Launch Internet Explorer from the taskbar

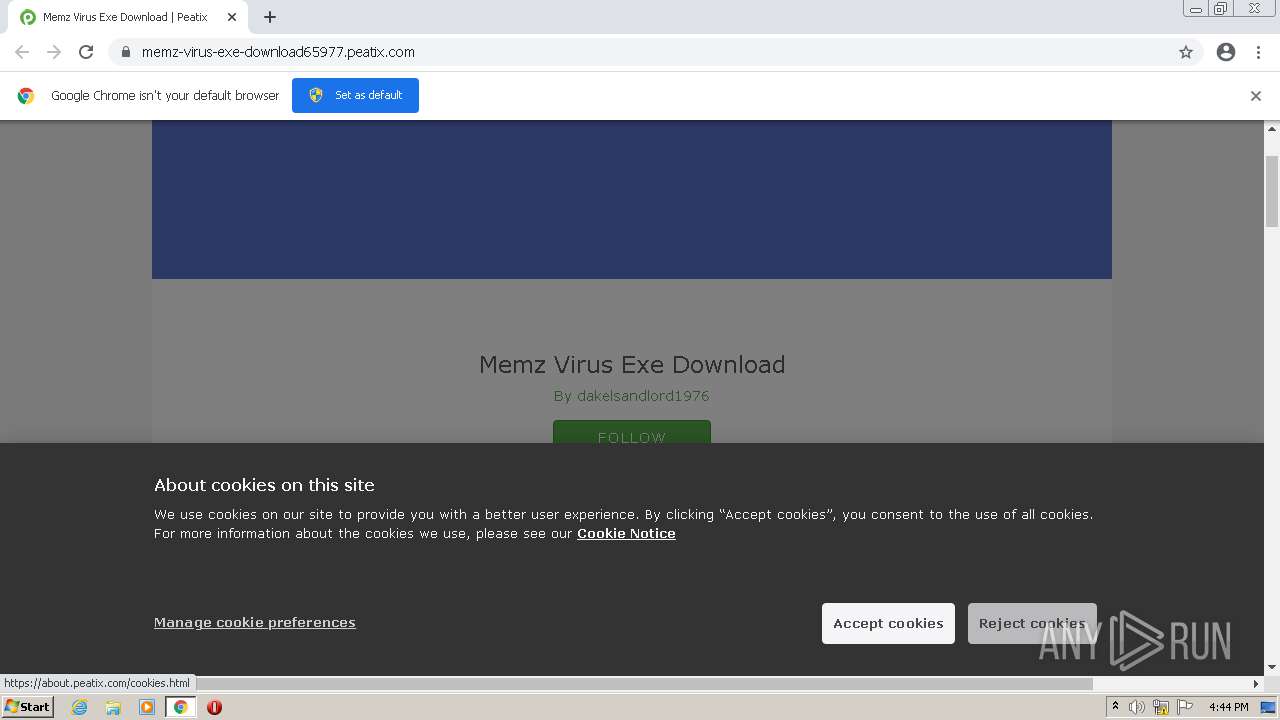coord(80,707)
